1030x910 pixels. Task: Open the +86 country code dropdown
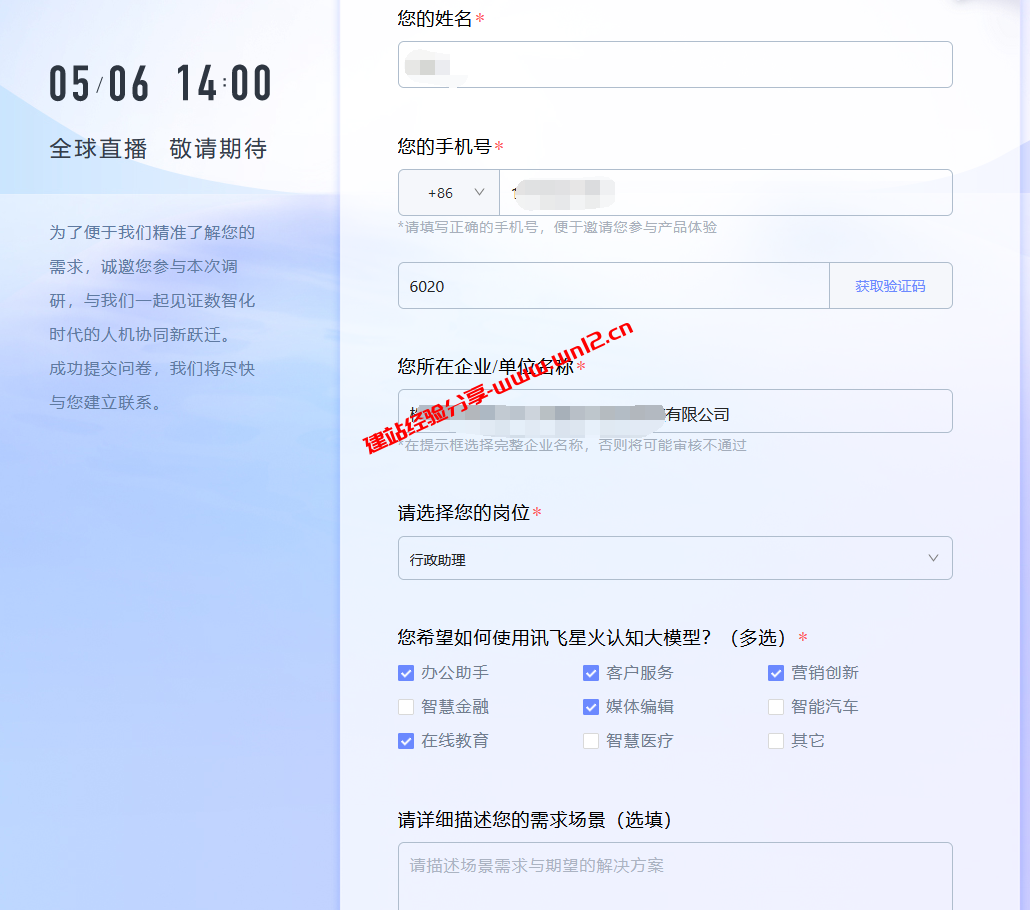(x=448, y=192)
